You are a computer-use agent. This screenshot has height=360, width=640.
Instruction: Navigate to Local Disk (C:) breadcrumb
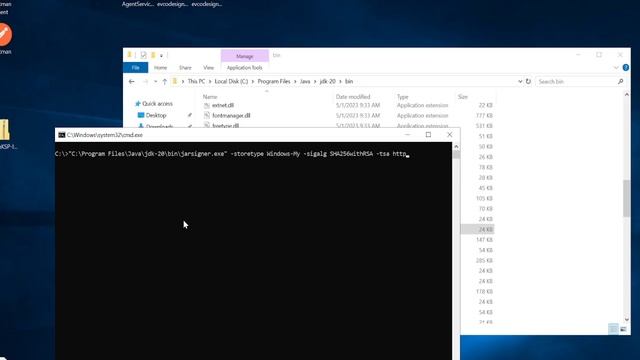(x=231, y=82)
